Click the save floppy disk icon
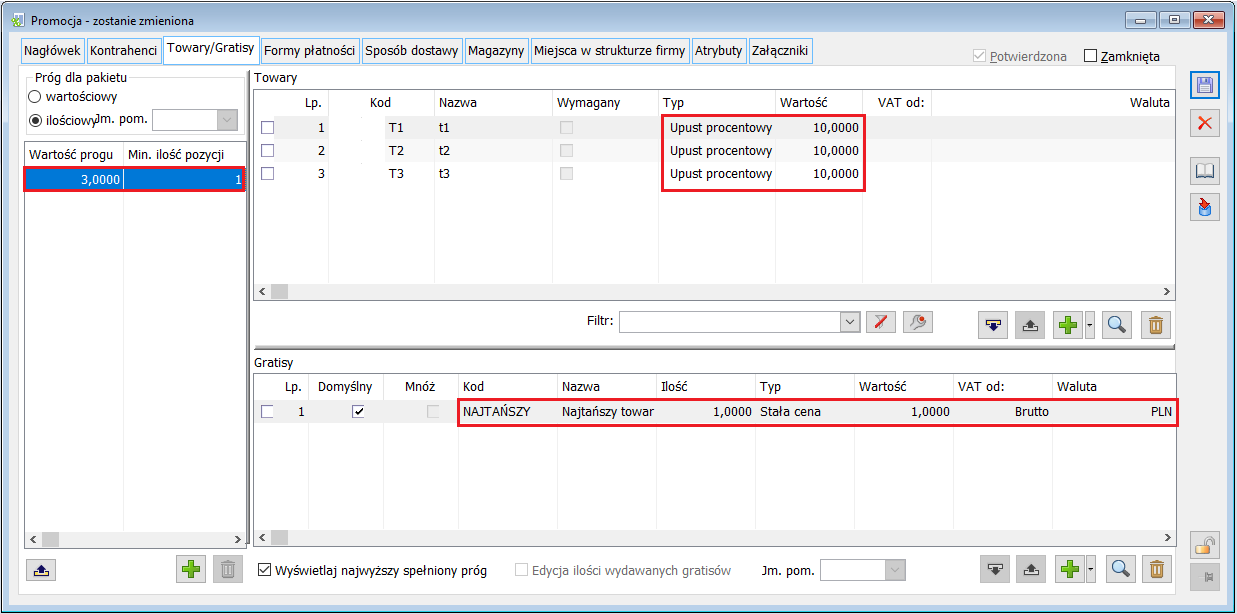Image resolution: width=1237 pixels, height=614 pixels. point(1205,85)
